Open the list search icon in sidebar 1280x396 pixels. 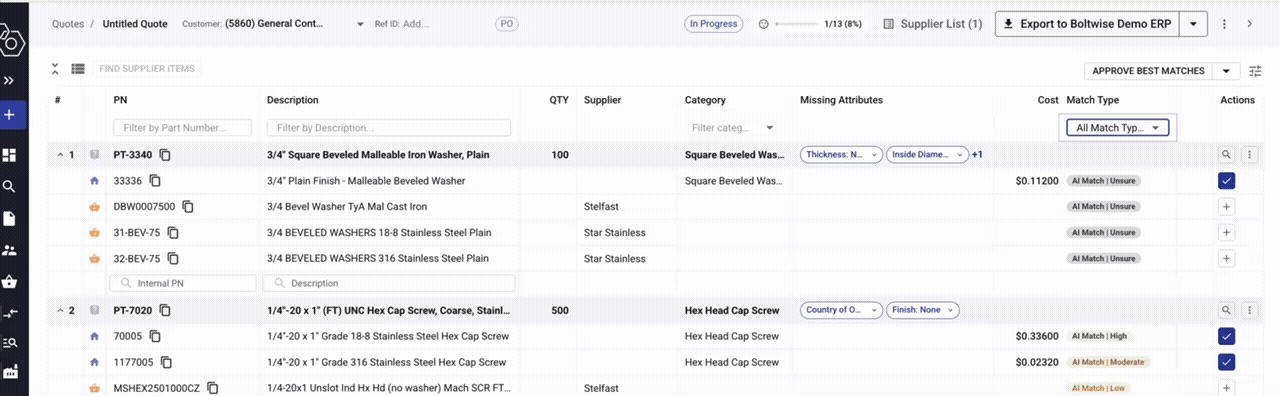pyautogui.click(x=10, y=343)
